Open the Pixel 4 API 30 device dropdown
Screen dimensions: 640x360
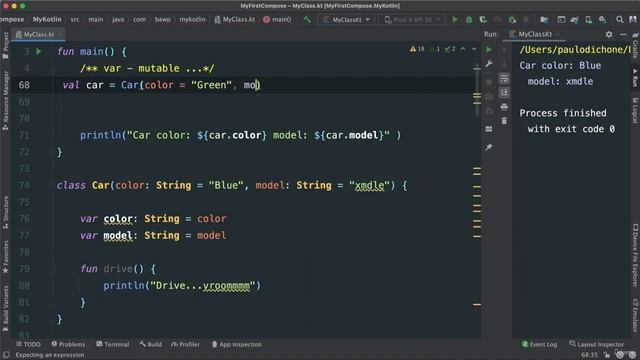coord(412,19)
